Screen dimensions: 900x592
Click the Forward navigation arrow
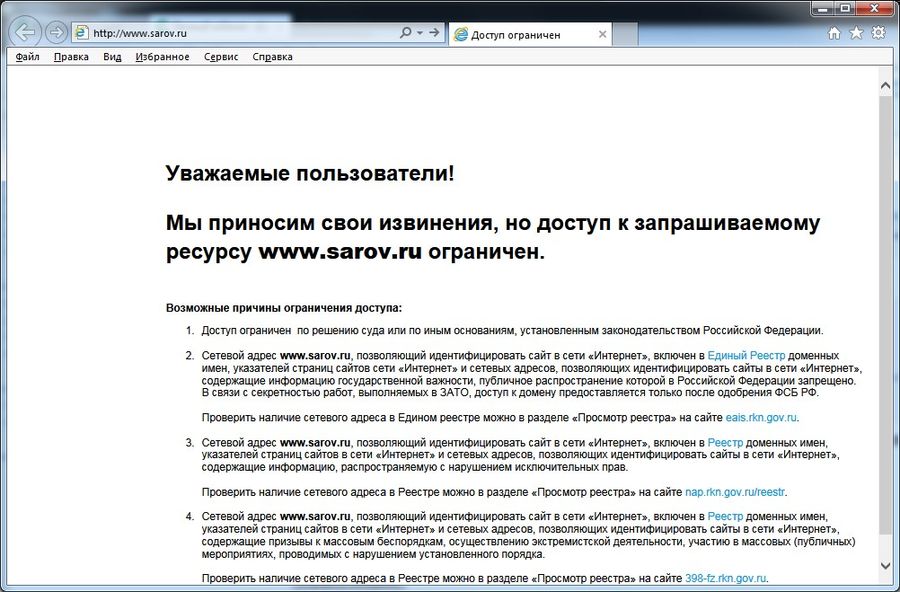56,33
